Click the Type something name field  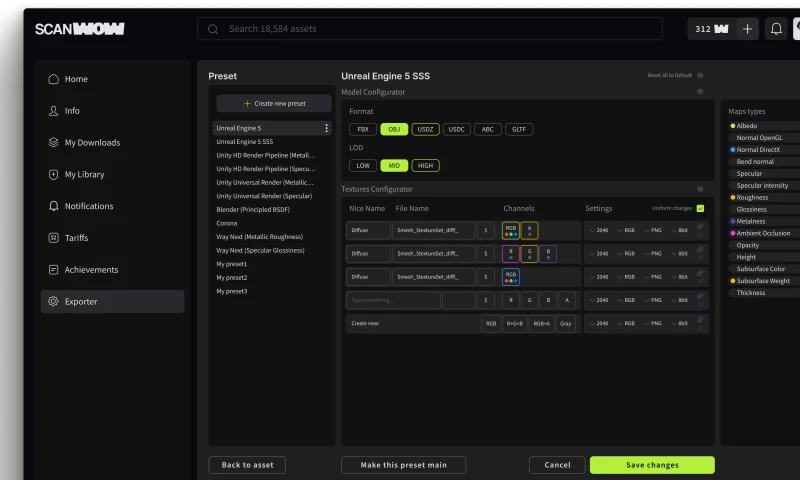tap(393, 300)
